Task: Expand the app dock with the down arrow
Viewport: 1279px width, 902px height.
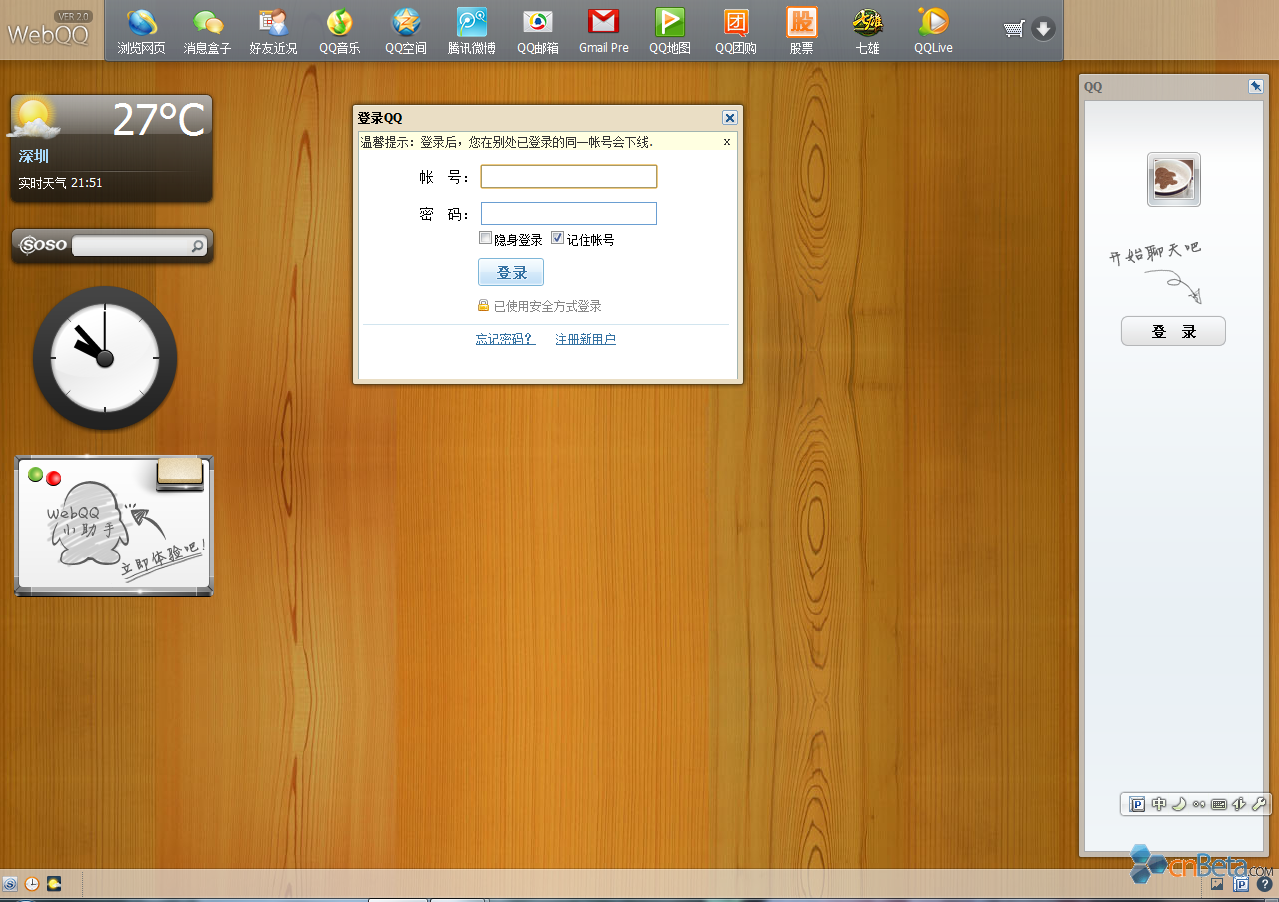Action: tap(1043, 29)
